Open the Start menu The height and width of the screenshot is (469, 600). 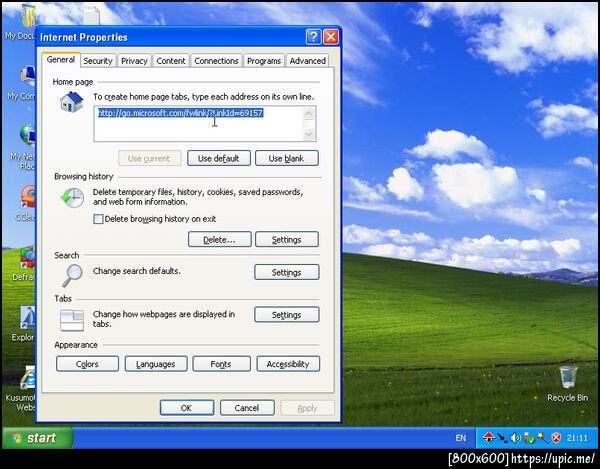38,438
